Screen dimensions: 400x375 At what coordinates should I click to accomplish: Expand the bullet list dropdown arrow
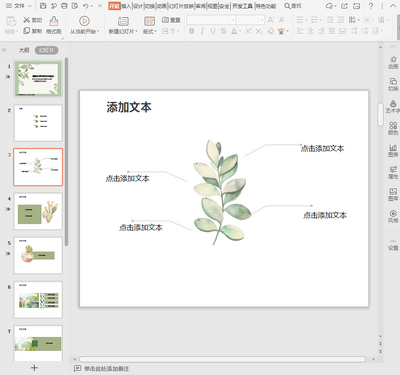point(306,20)
